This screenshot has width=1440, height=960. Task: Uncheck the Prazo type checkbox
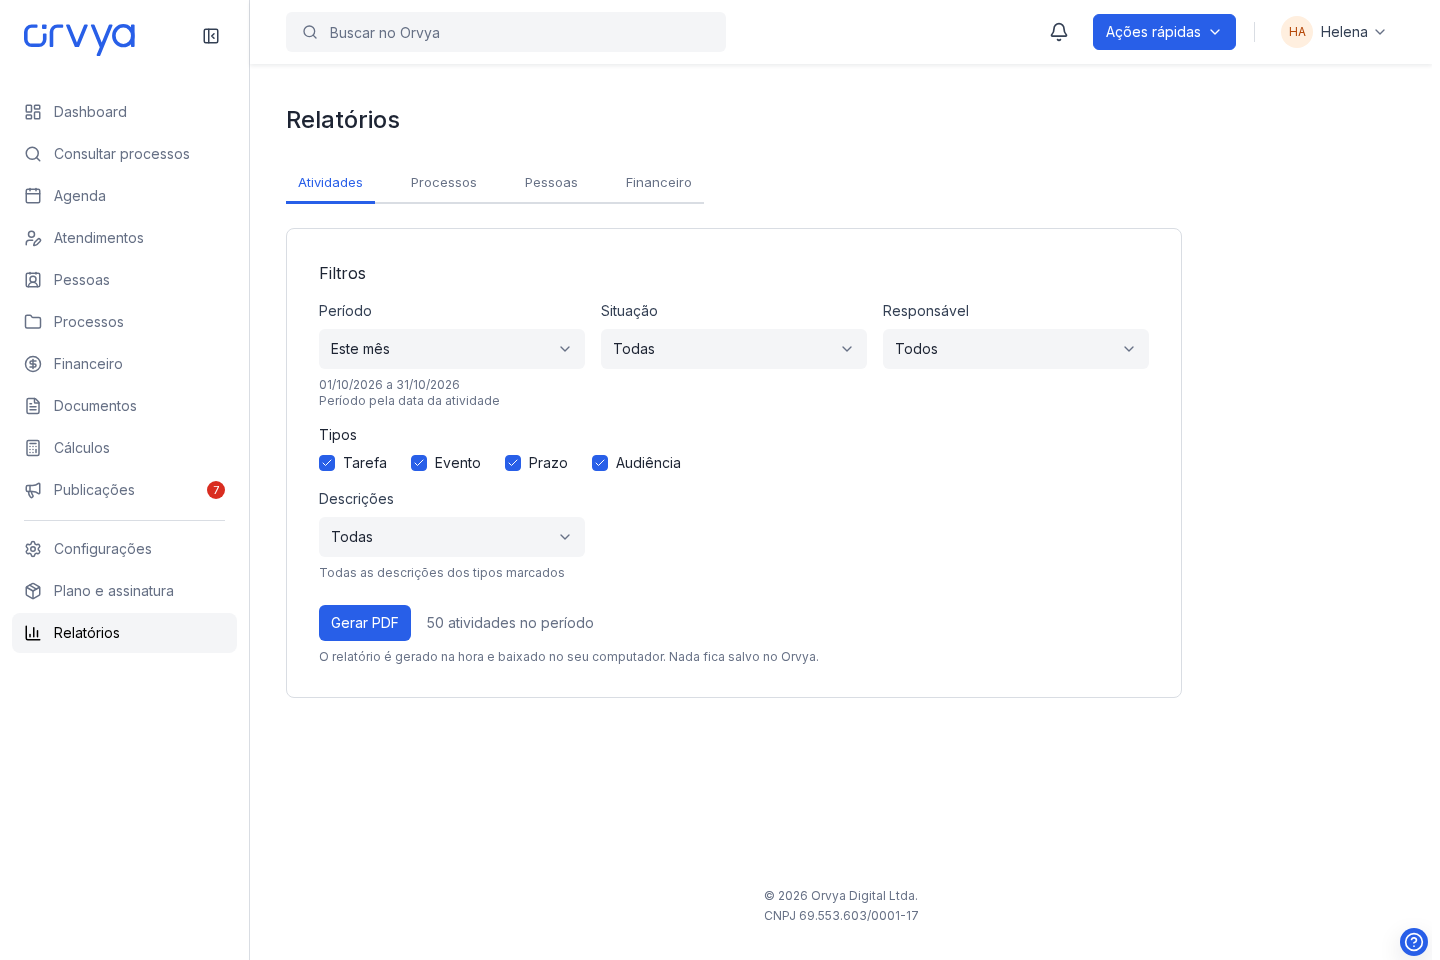click(x=513, y=463)
